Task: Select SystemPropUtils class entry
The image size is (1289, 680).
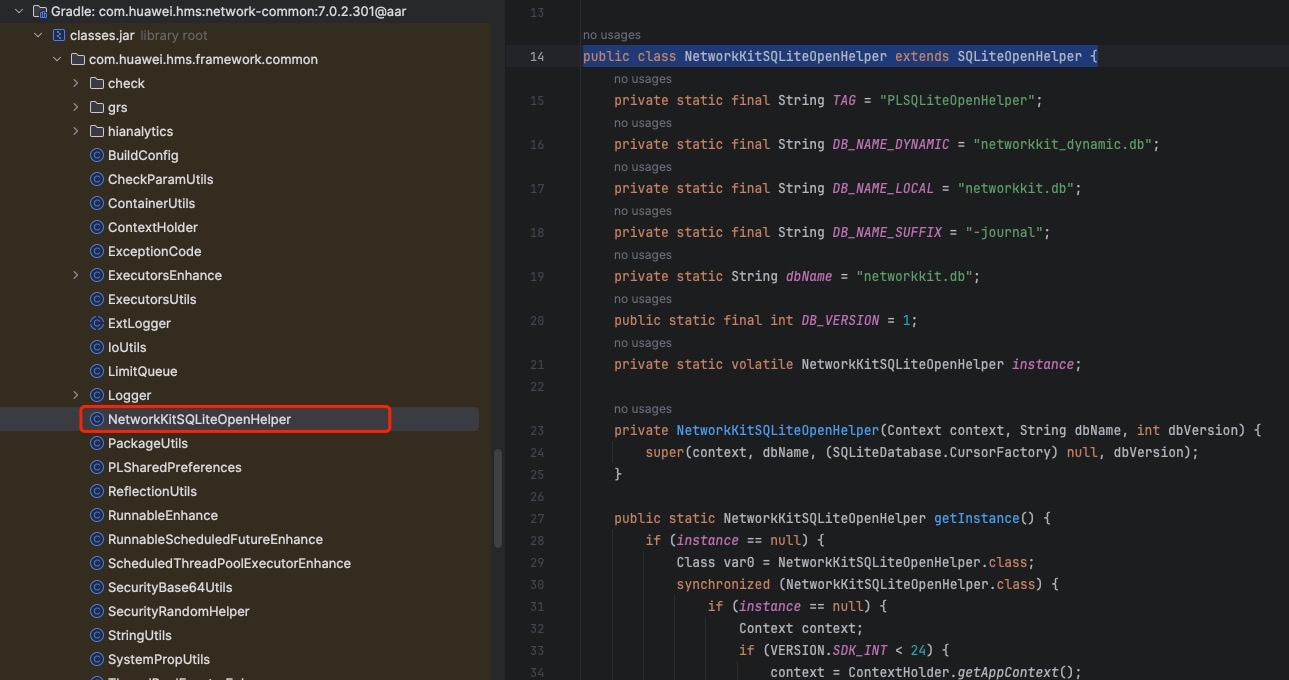Action: pyautogui.click(x=158, y=659)
